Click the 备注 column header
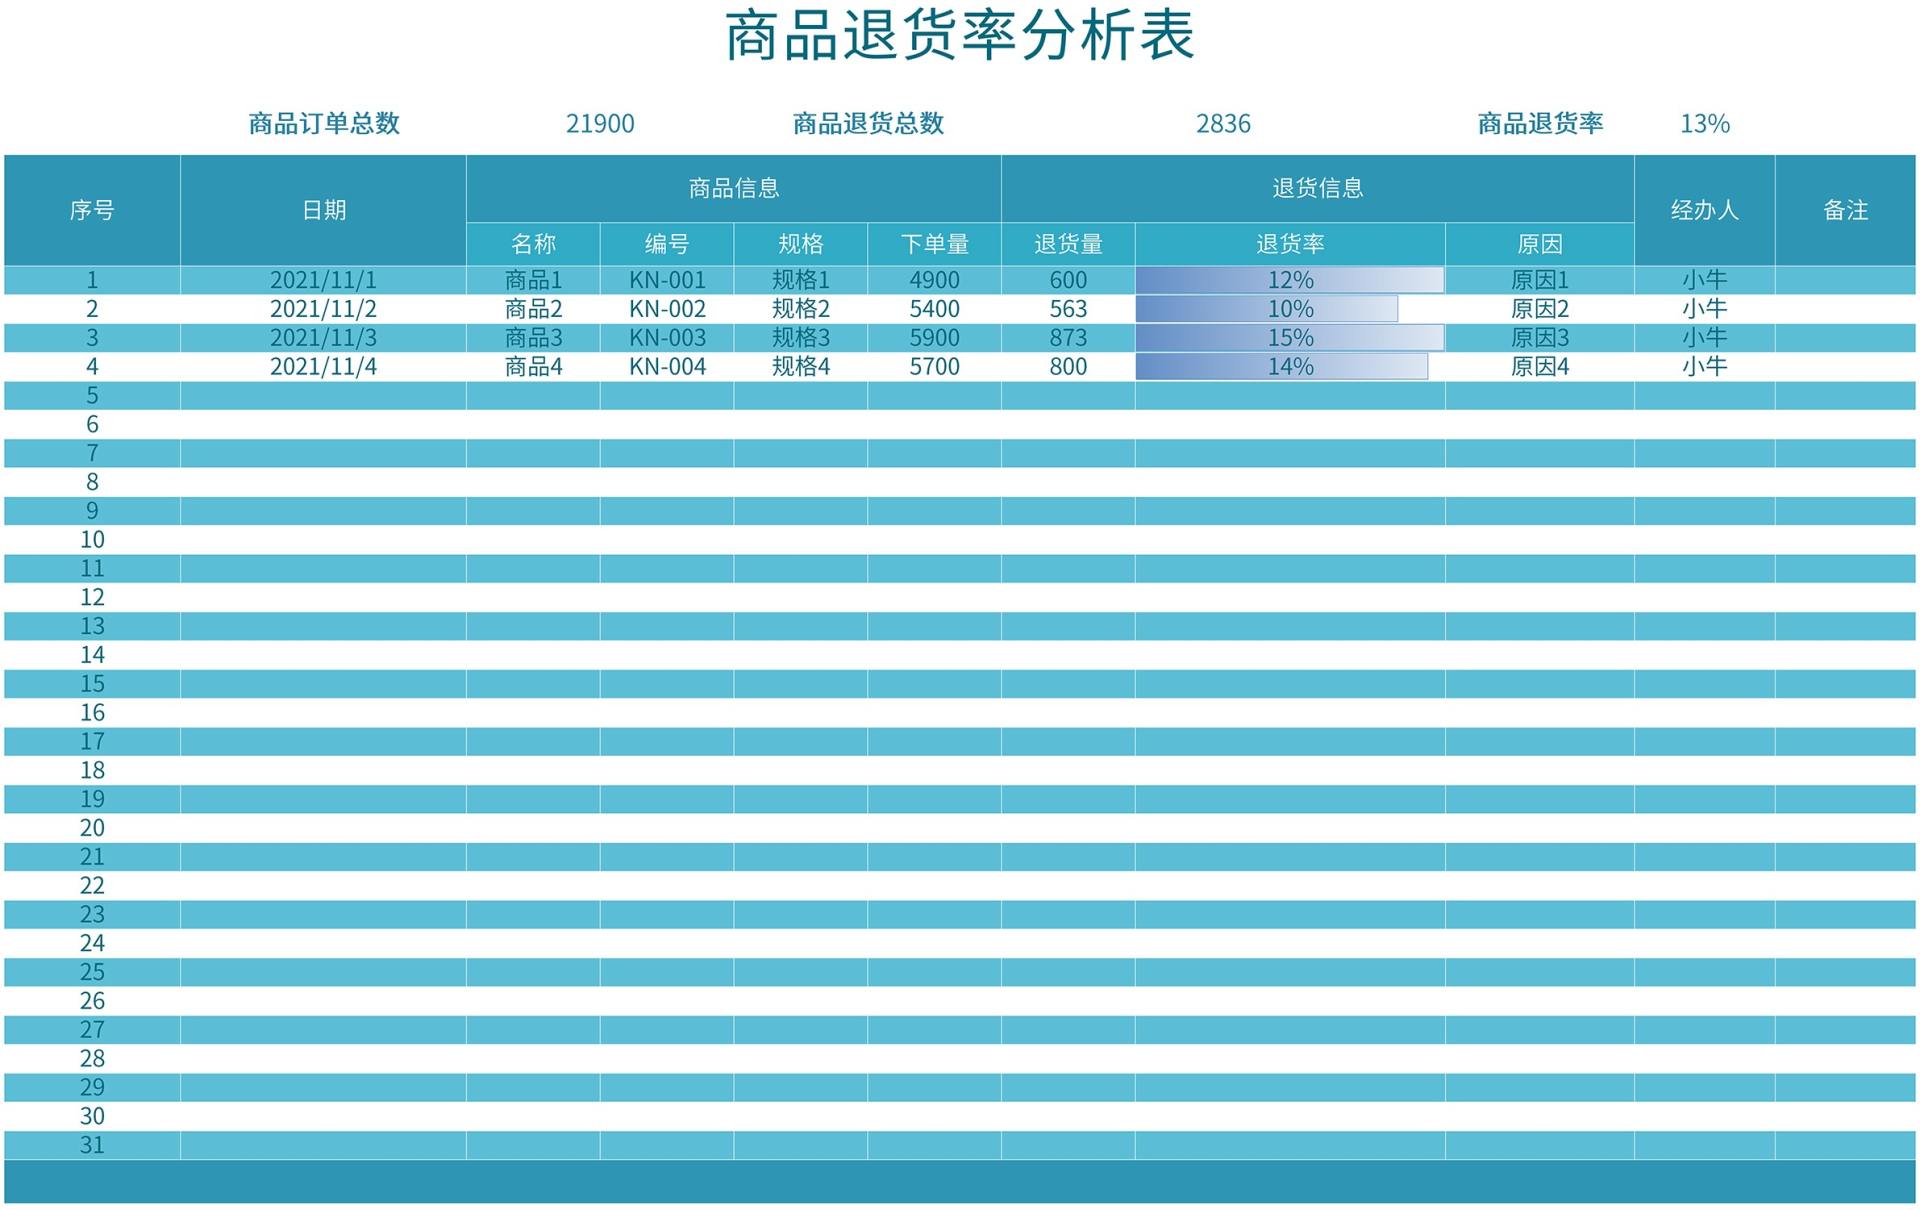Image resolution: width=1920 pixels, height=1210 pixels. 1846,210
